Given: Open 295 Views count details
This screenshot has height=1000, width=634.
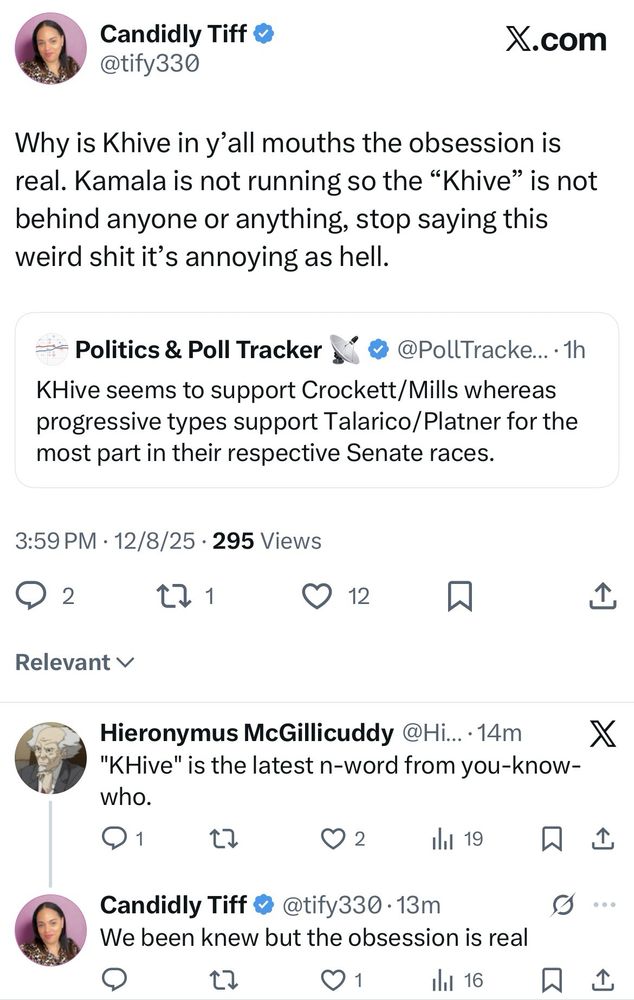Looking at the screenshot, I should click(267, 541).
